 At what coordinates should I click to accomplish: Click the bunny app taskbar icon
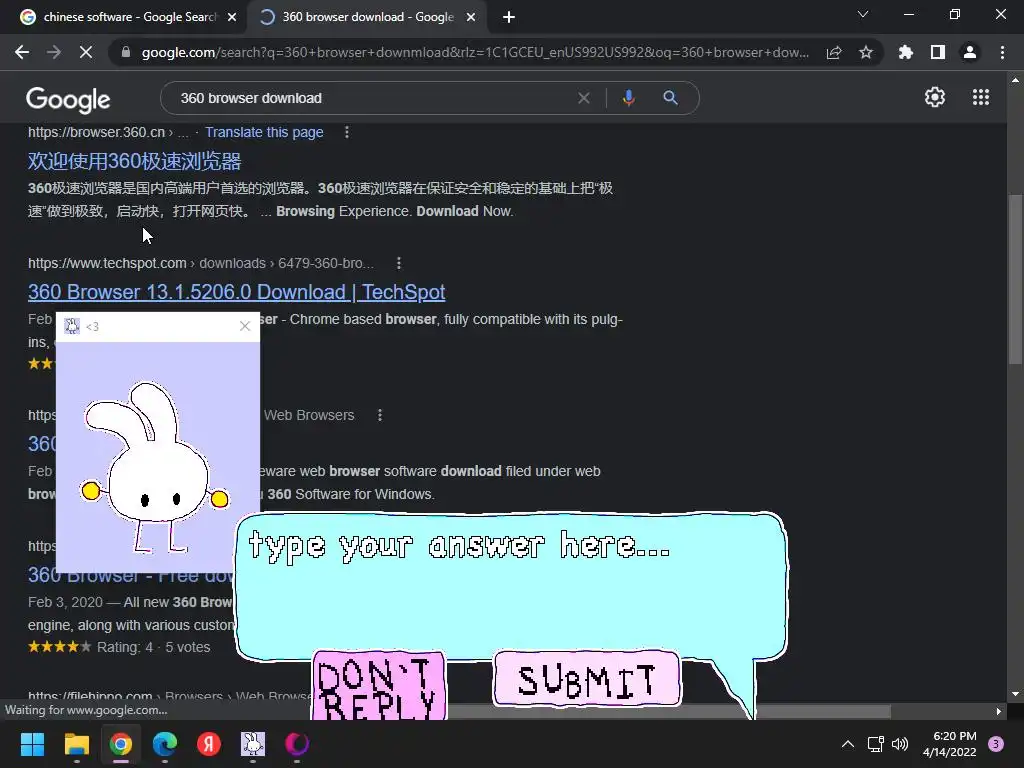click(253, 744)
